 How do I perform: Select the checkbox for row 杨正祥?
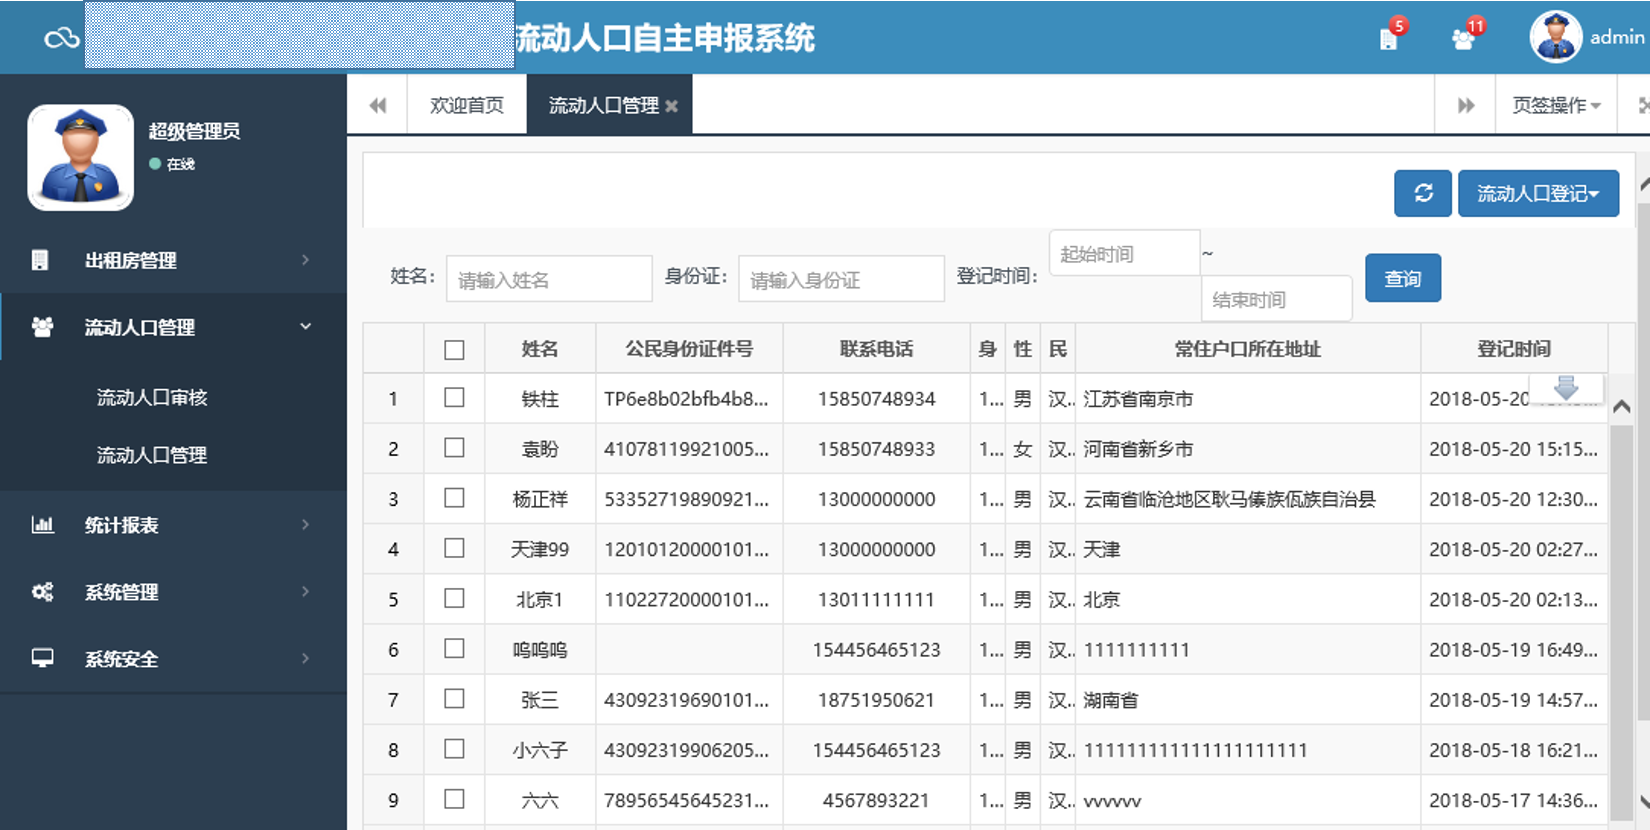tap(454, 498)
